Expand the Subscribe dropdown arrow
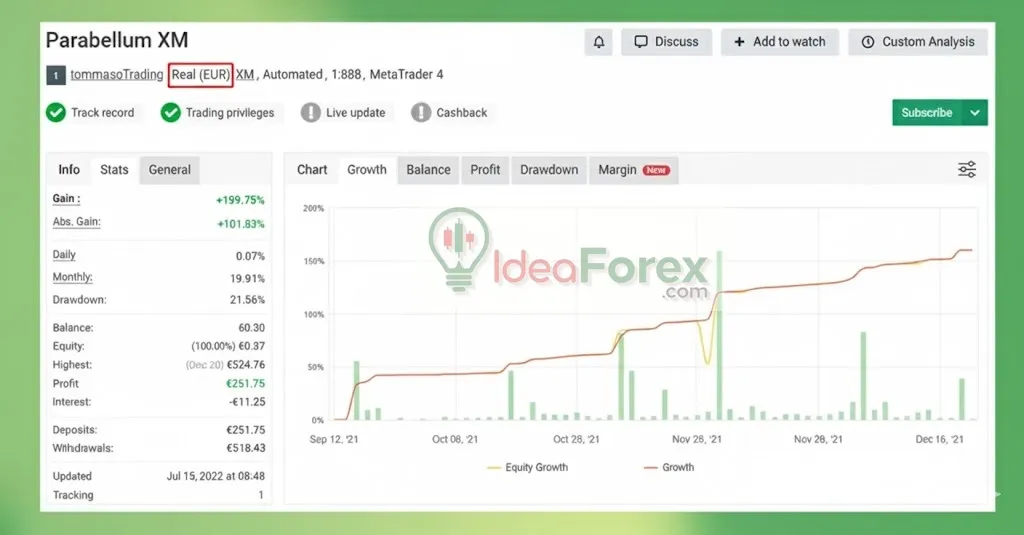 click(x=974, y=112)
